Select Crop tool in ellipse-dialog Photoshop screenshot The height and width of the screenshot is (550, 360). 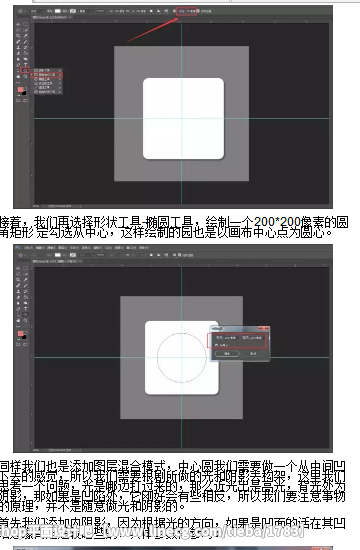coord(18,280)
